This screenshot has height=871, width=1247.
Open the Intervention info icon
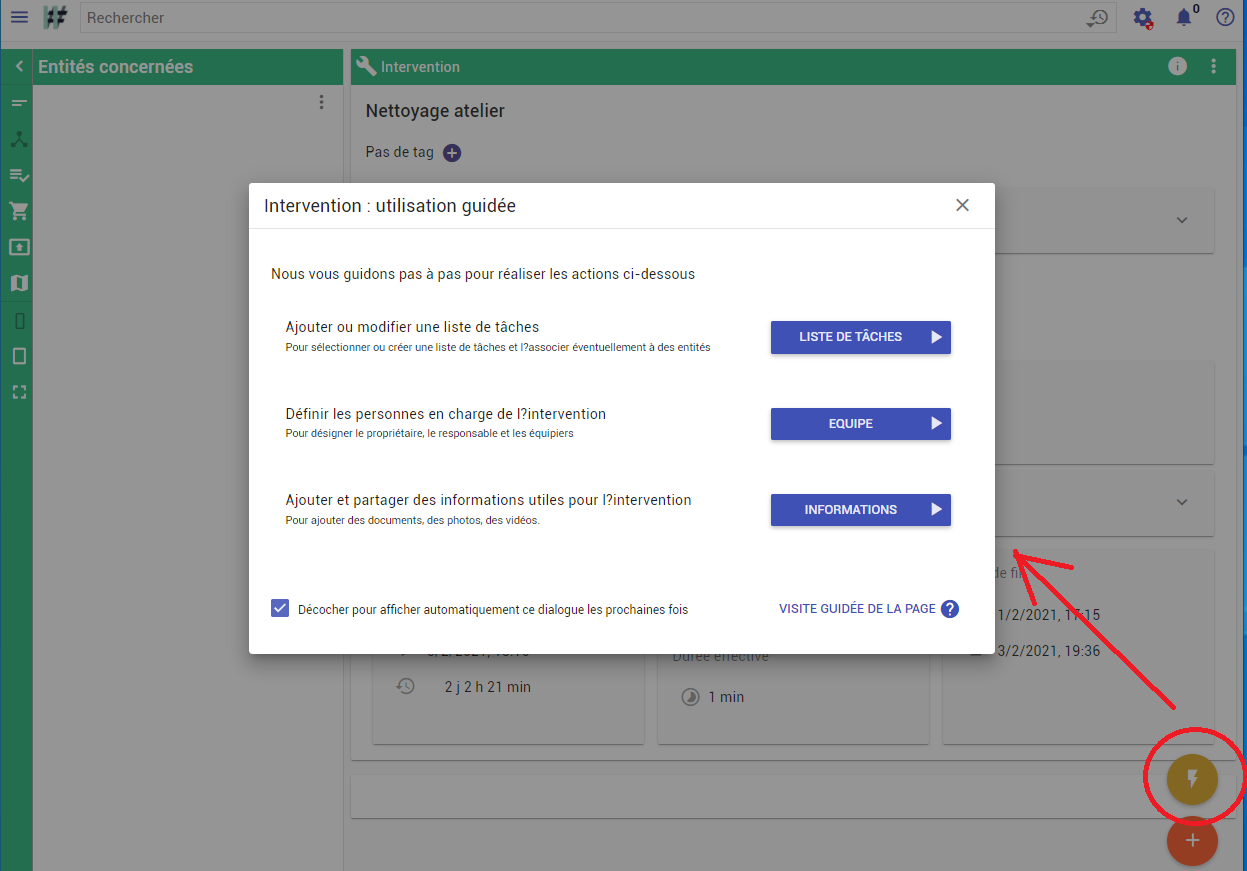coord(1178,67)
